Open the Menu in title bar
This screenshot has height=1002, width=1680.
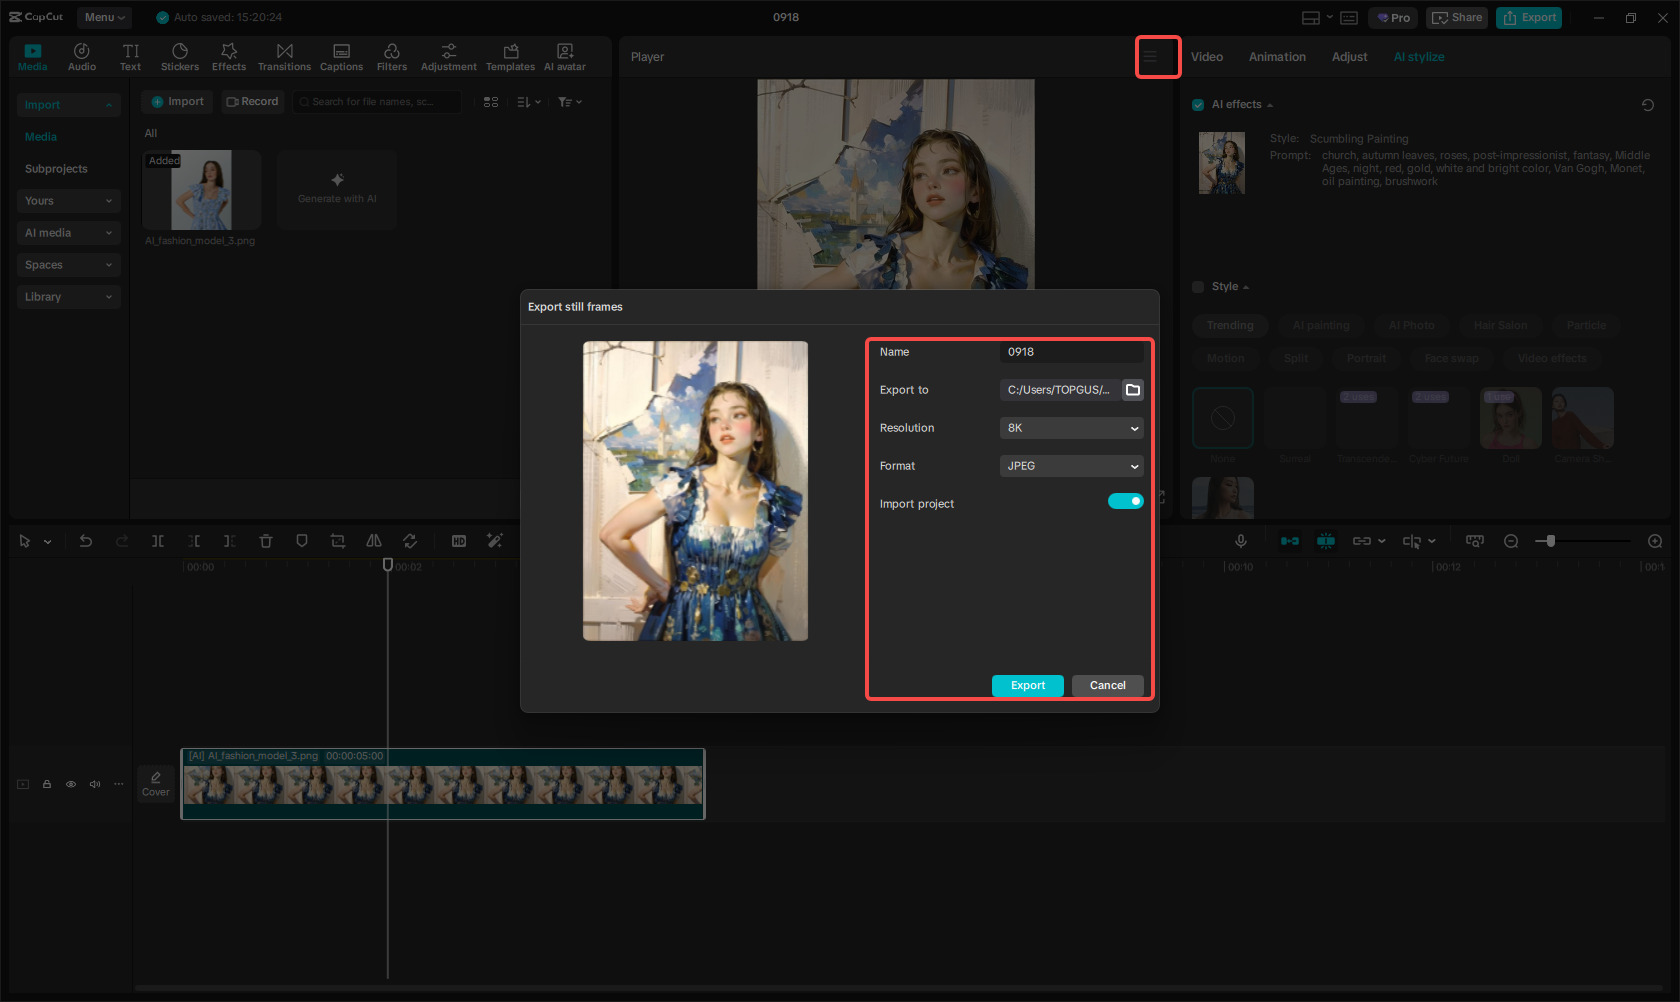pyautogui.click(x=104, y=17)
